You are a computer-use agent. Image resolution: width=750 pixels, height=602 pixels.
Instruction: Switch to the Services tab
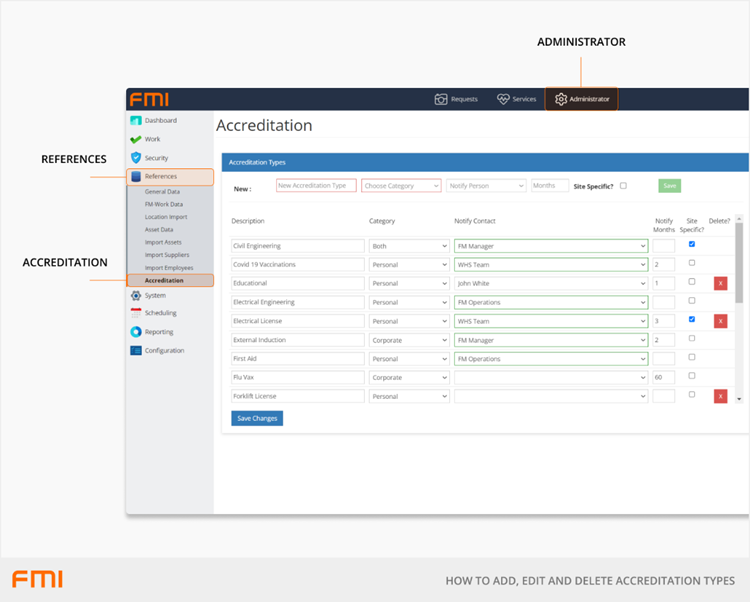(x=517, y=99)
